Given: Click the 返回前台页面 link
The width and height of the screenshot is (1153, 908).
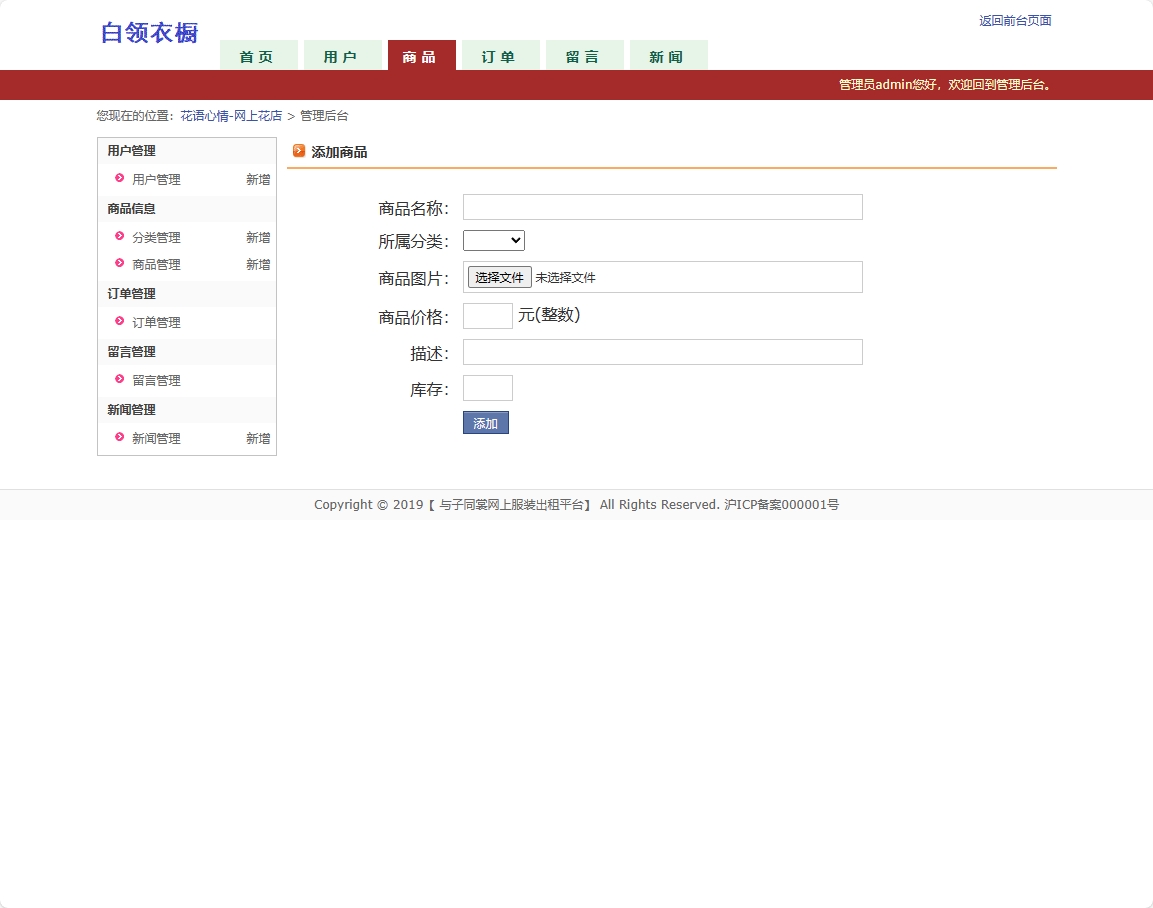Looking at the screenshot, I should point(1014,20).
